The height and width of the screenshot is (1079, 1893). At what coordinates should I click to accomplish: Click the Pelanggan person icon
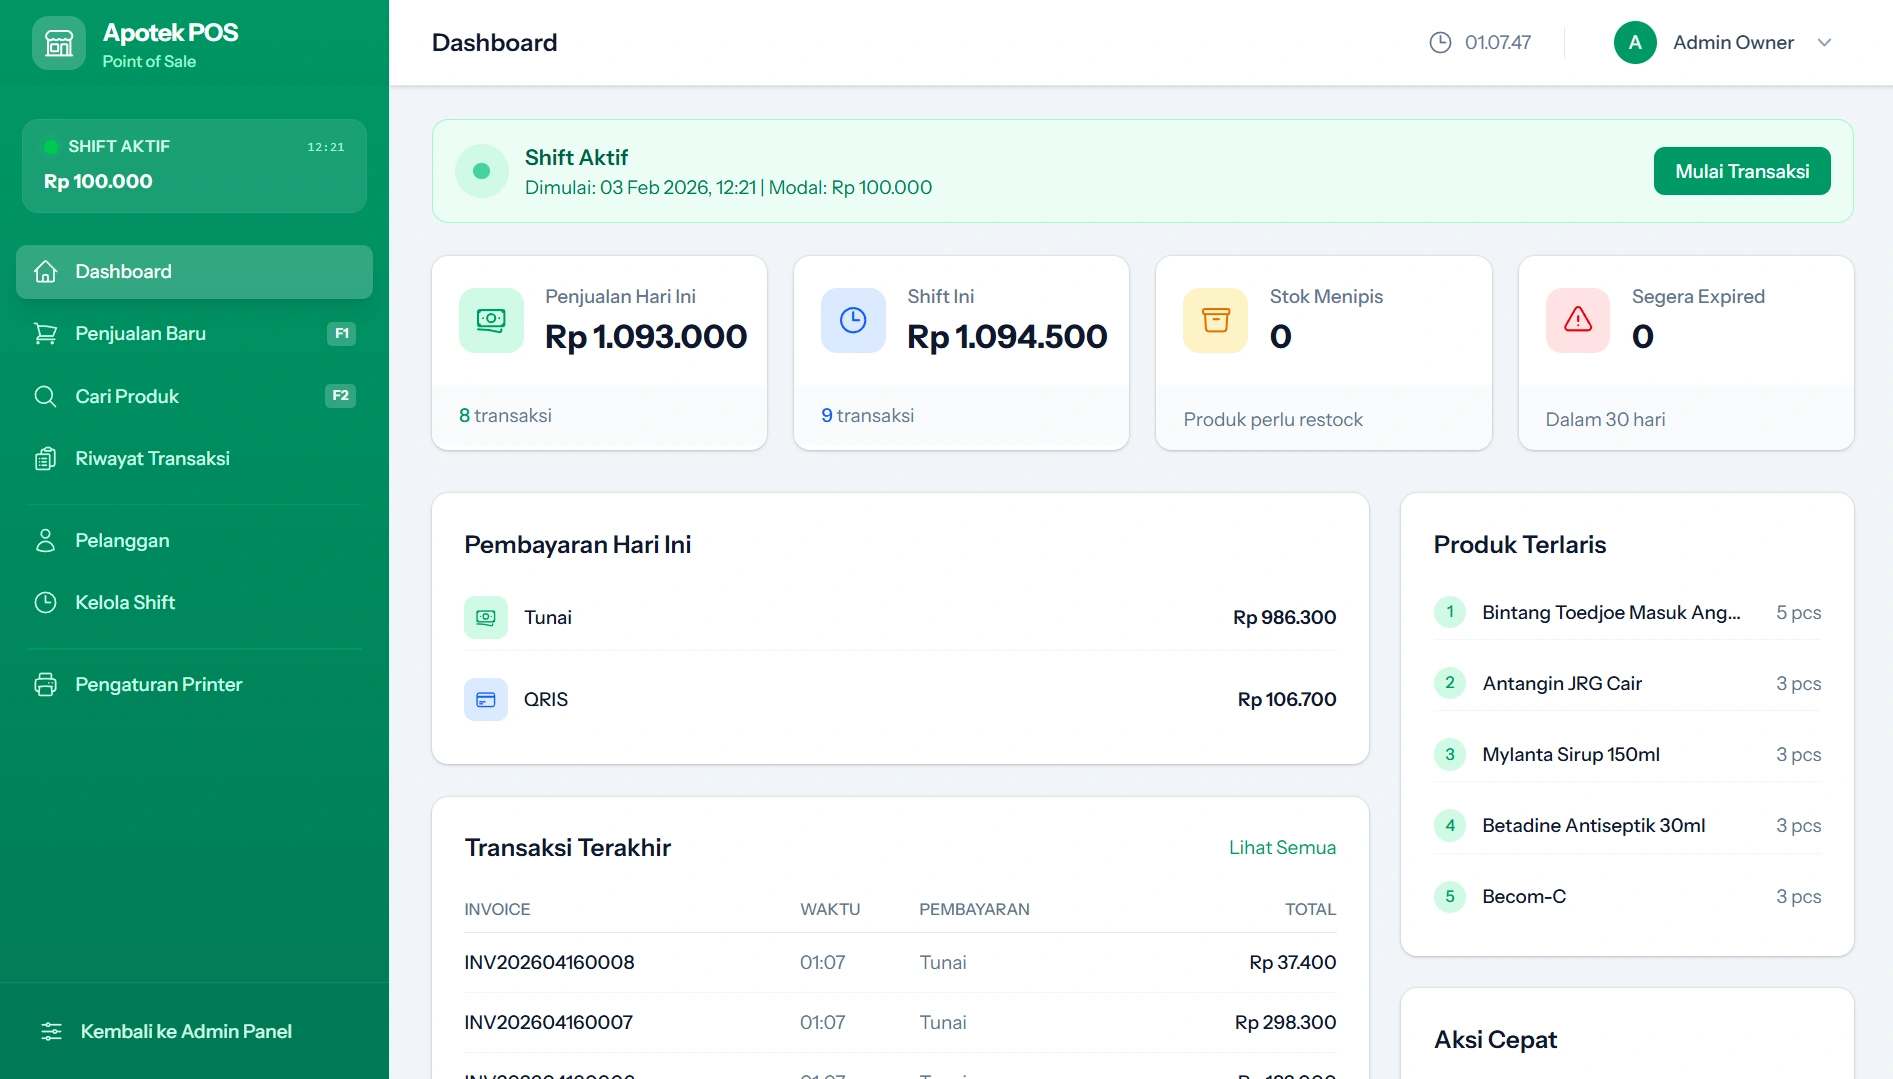tap(45, 540)
